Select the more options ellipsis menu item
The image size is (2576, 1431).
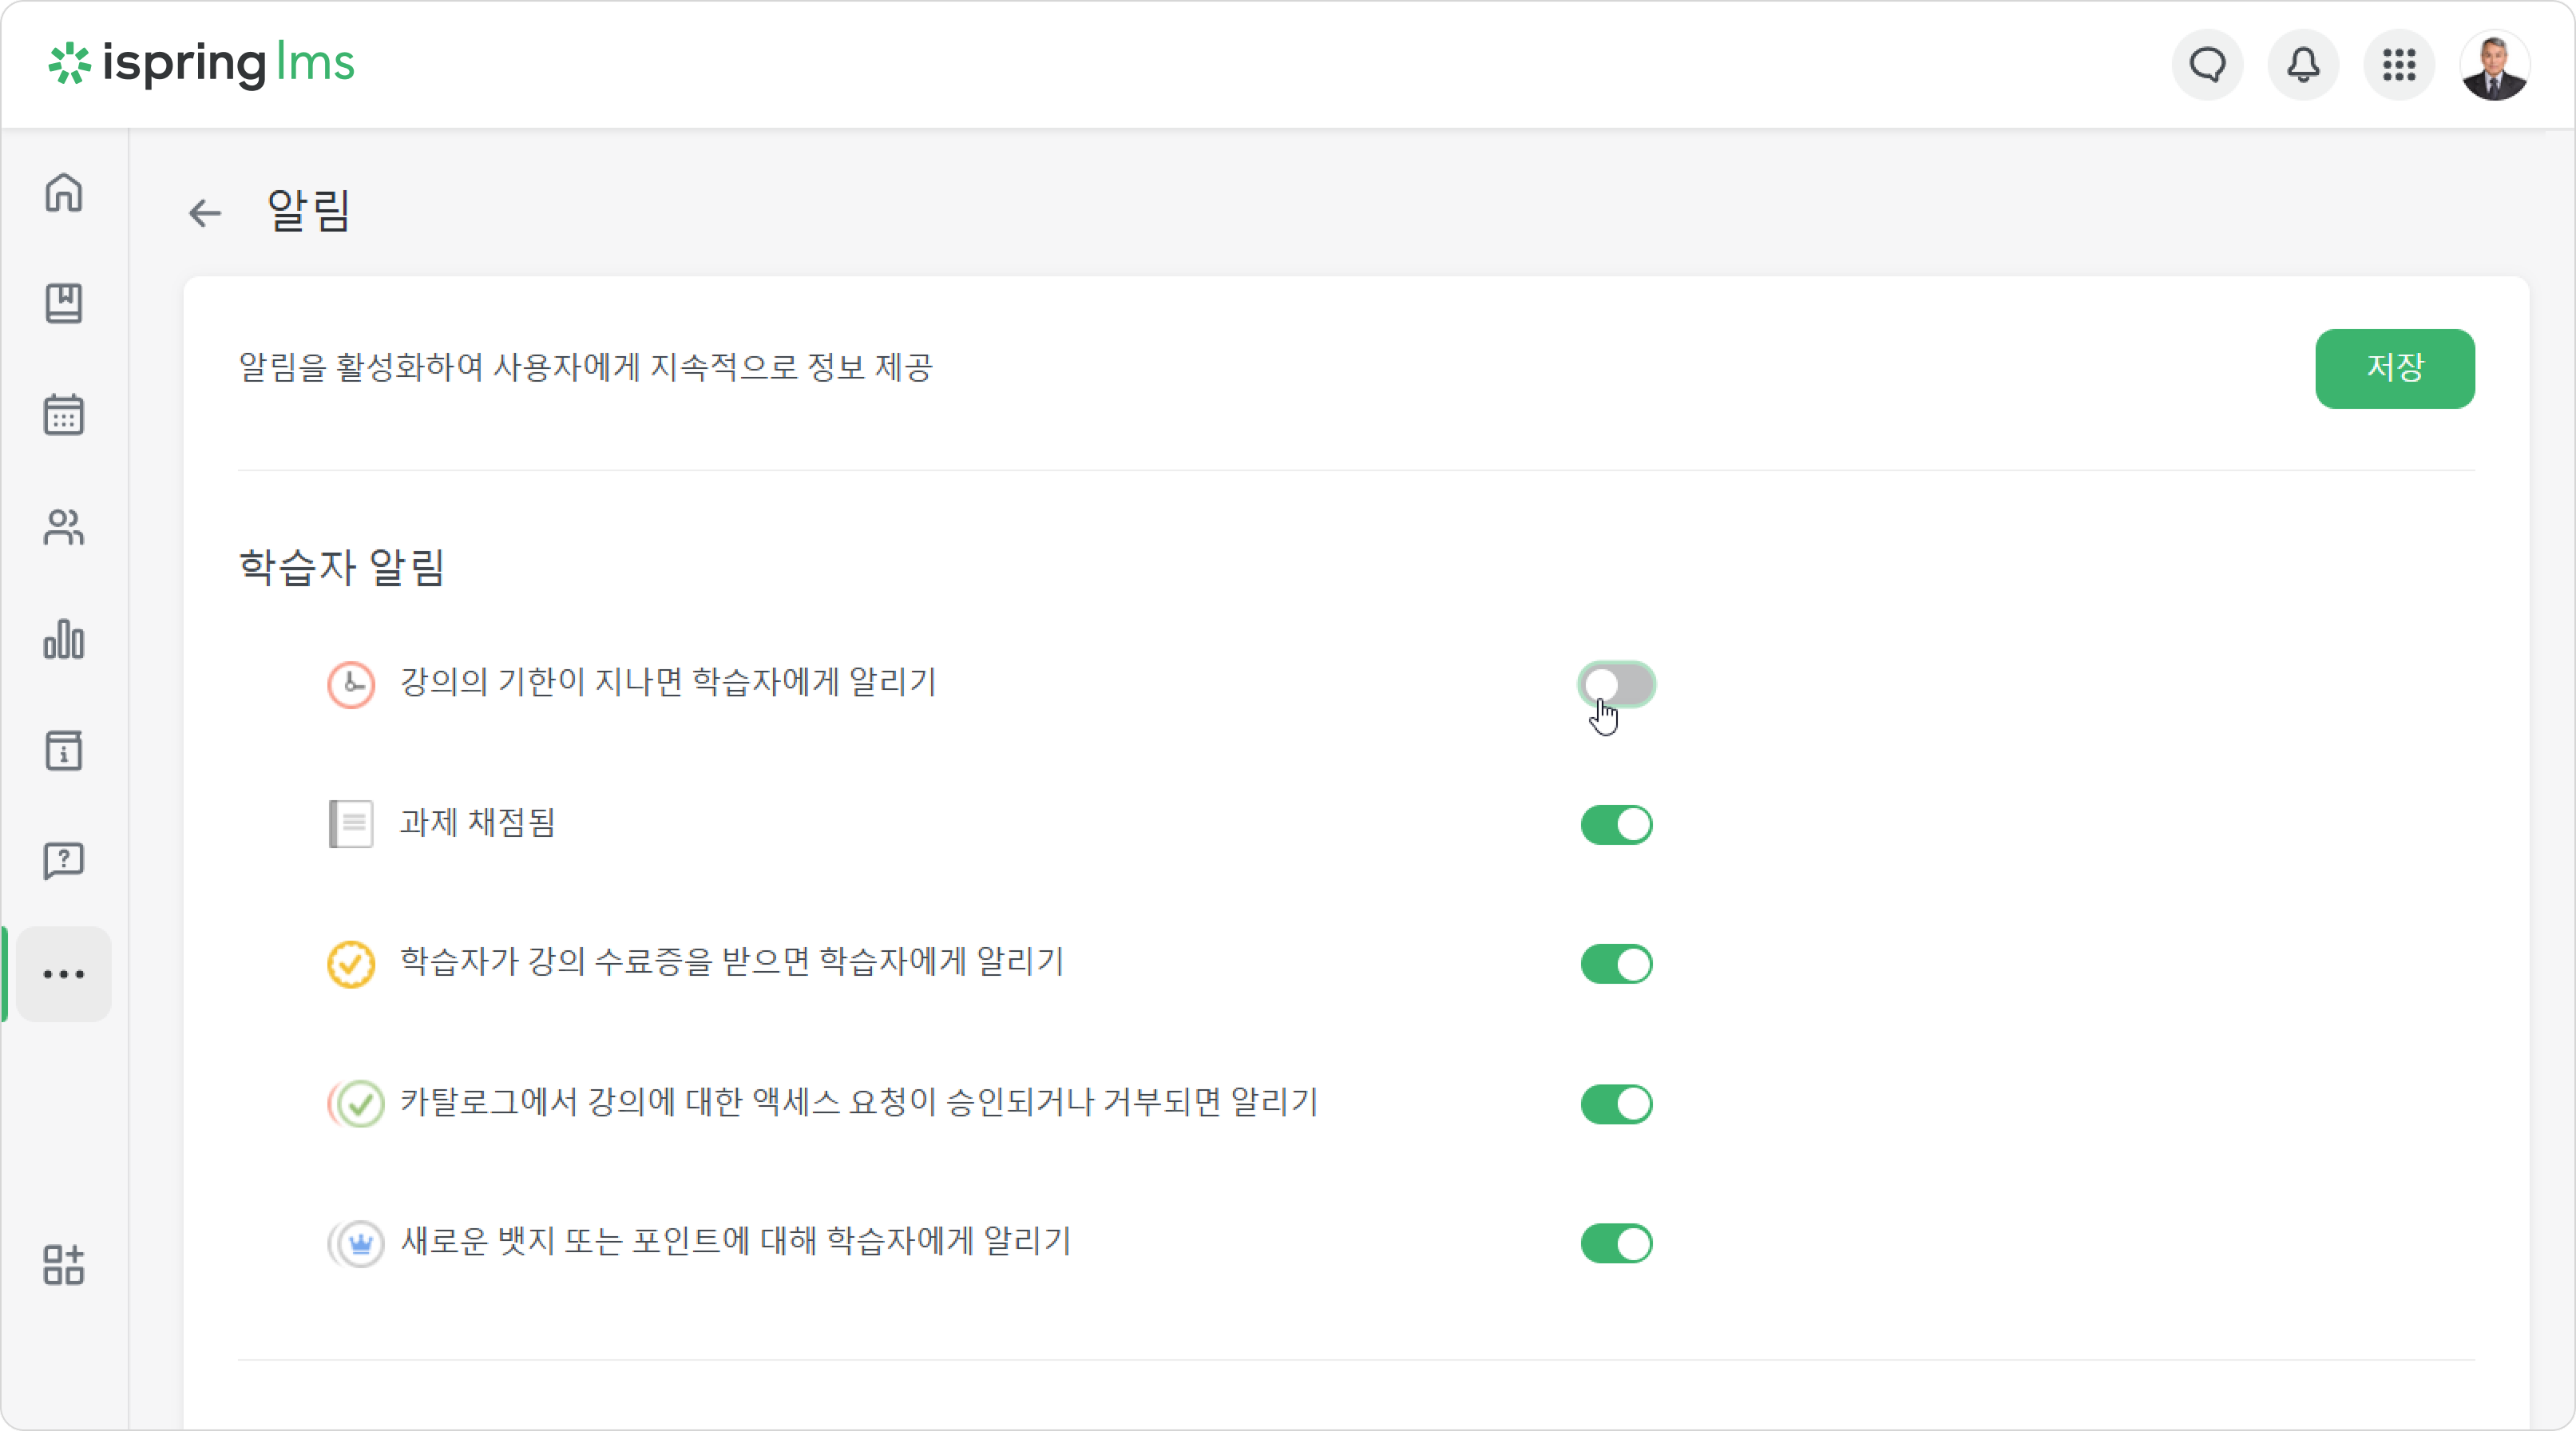[x=64, y=974]
